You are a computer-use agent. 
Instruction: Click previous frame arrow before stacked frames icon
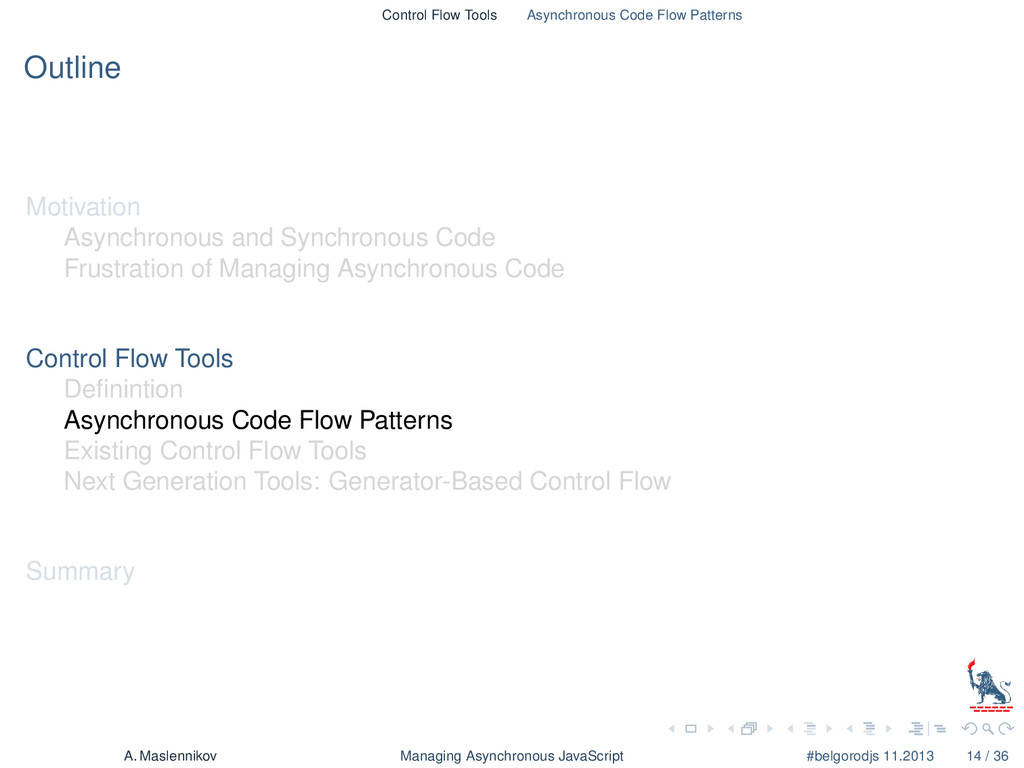[x=730, y=729]
